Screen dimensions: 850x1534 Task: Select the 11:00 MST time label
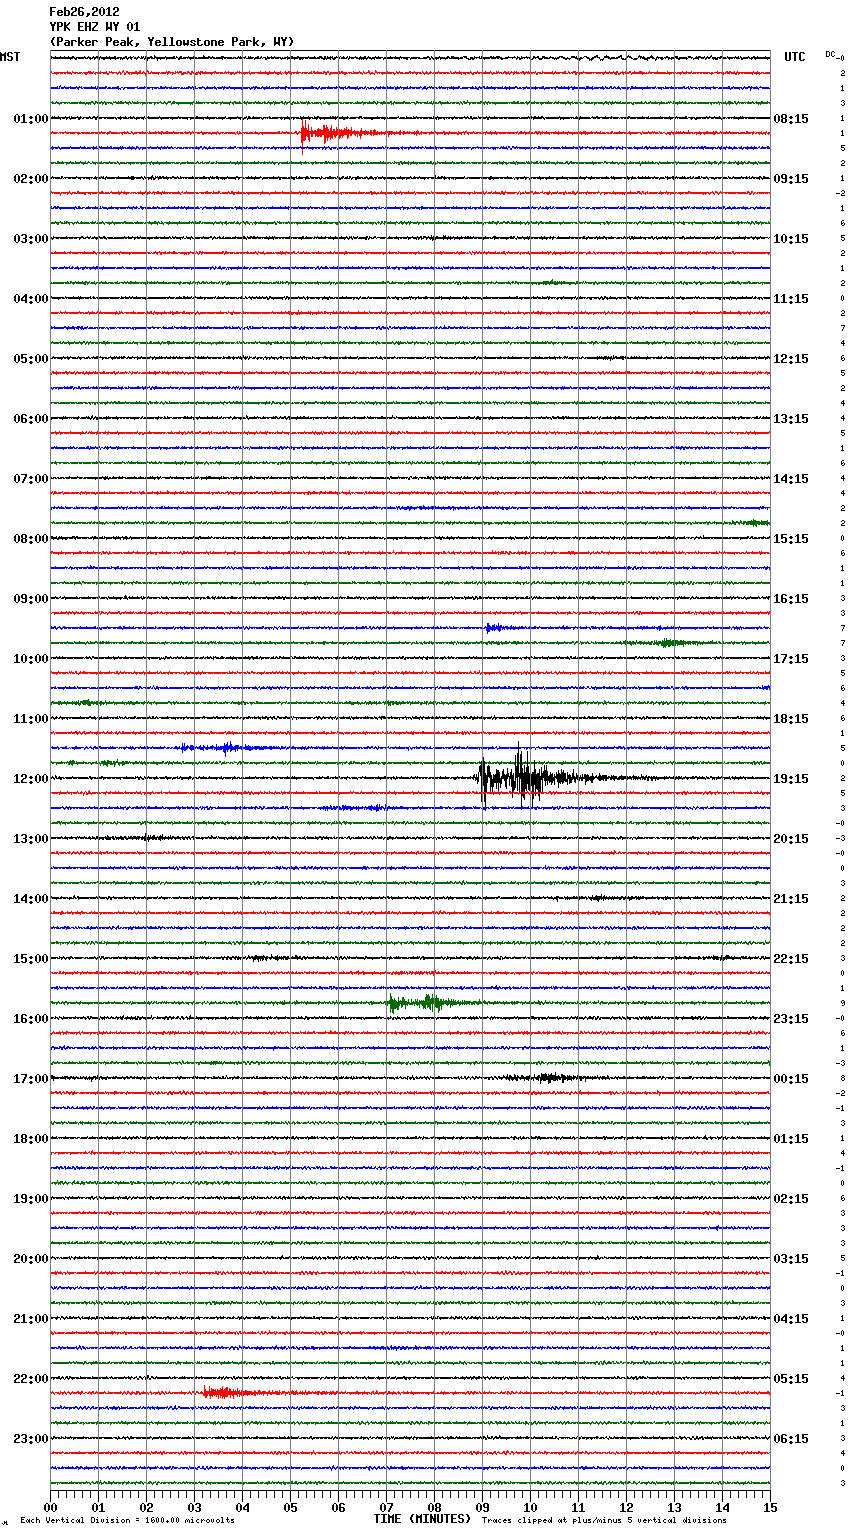[x=31, y=719]
